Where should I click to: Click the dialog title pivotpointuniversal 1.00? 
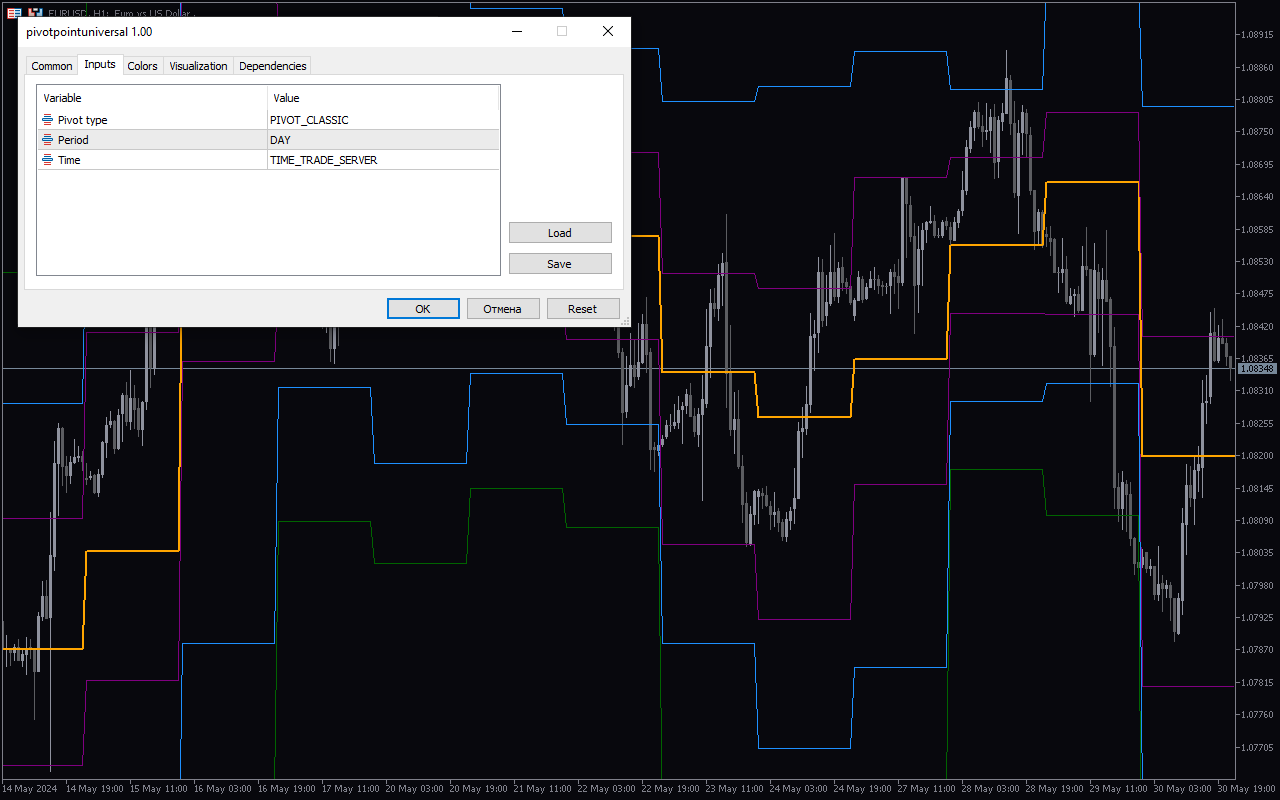point(89,32)
